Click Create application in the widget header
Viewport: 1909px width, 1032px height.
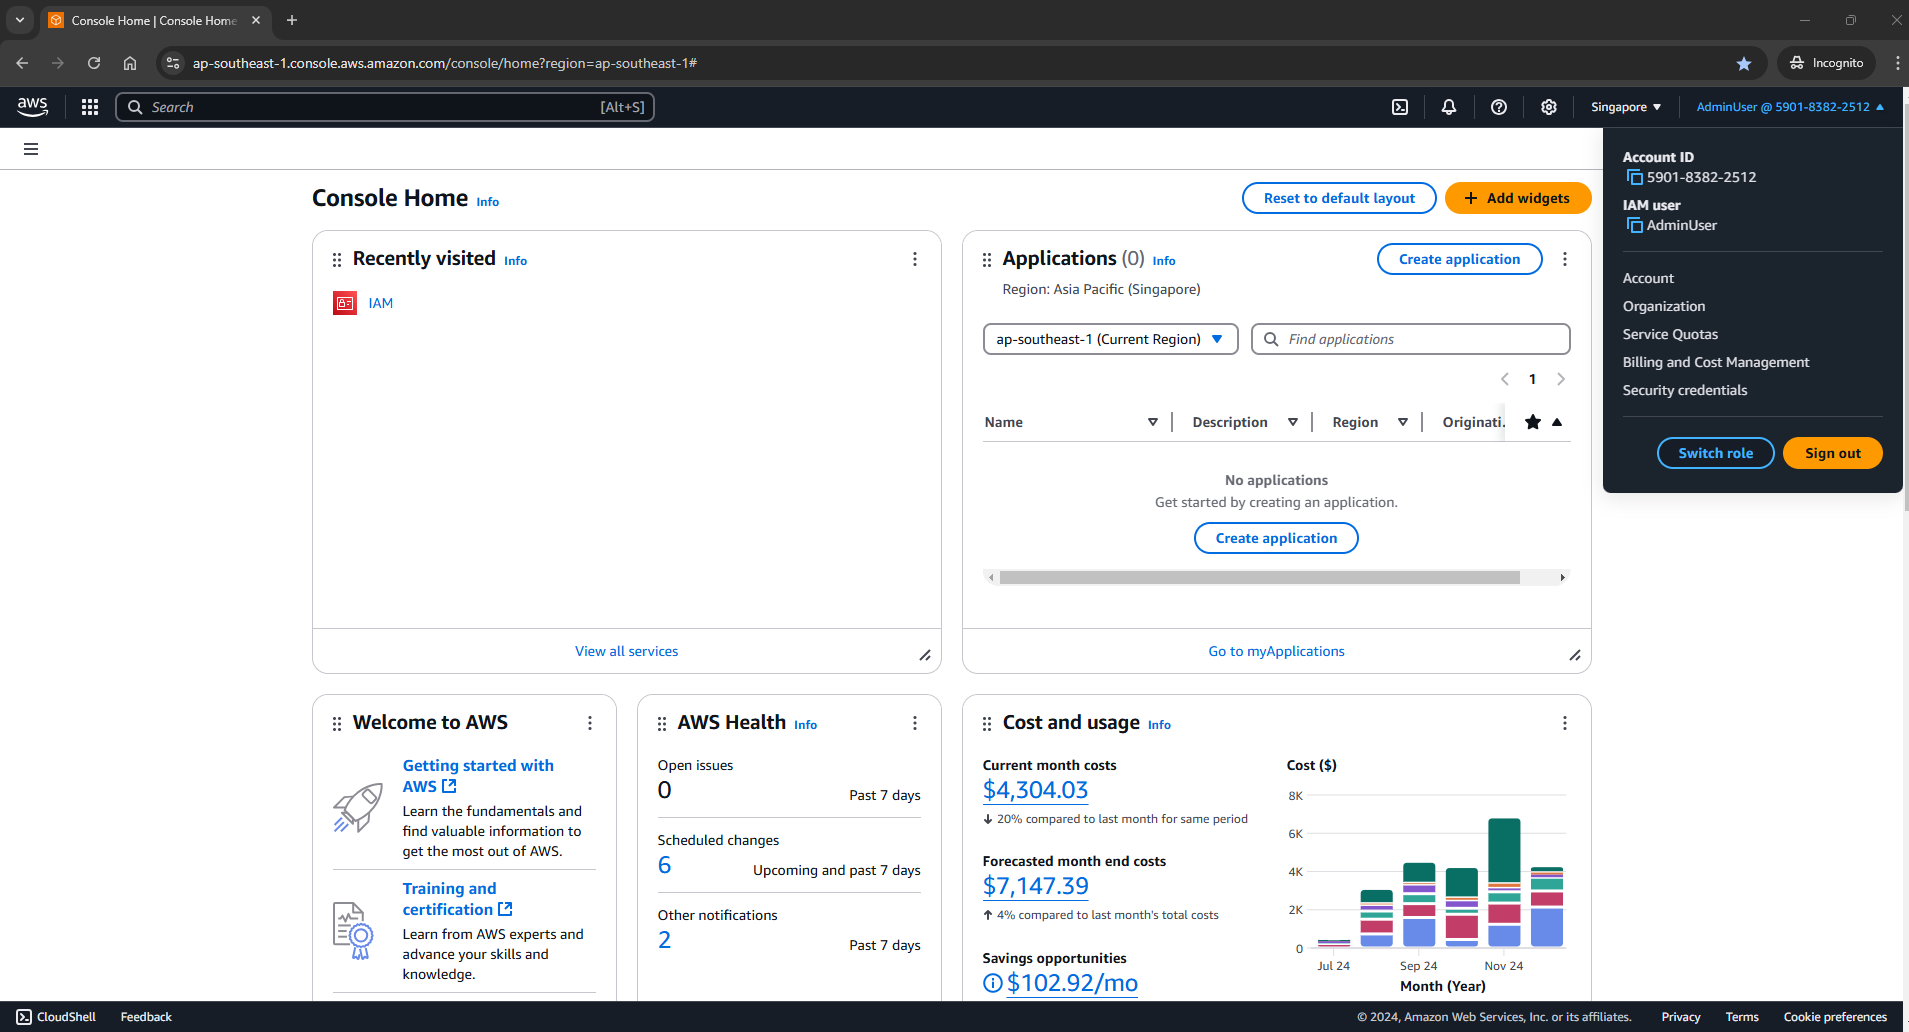coord(1459,259)
